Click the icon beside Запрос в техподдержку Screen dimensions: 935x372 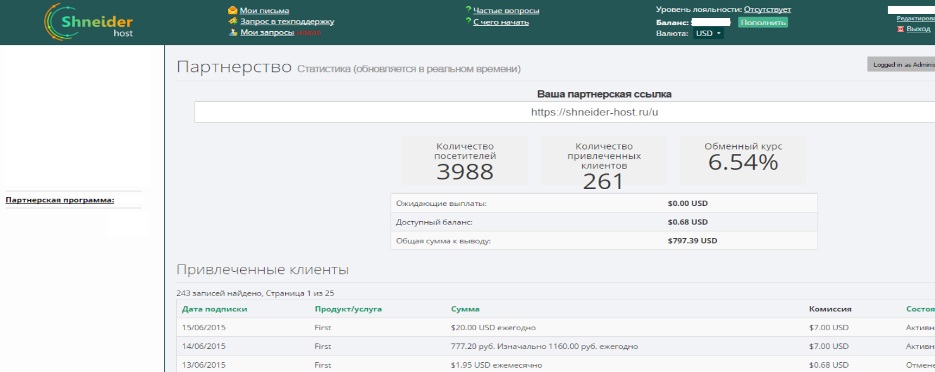click(233, 21)
